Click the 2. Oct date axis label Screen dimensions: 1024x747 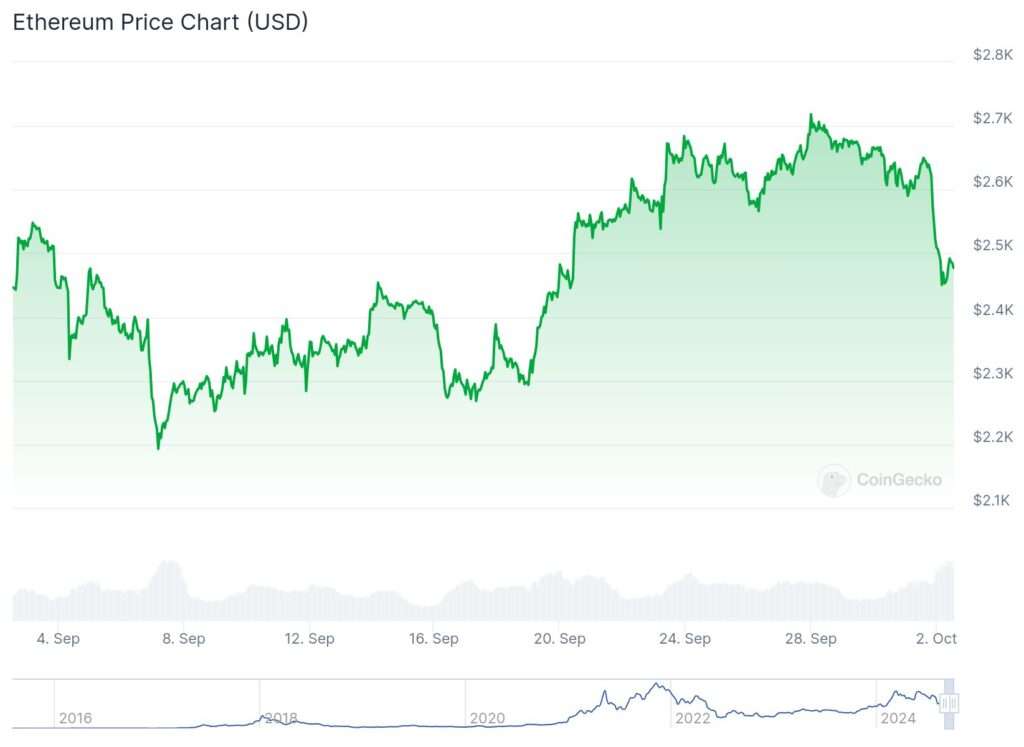936,639
